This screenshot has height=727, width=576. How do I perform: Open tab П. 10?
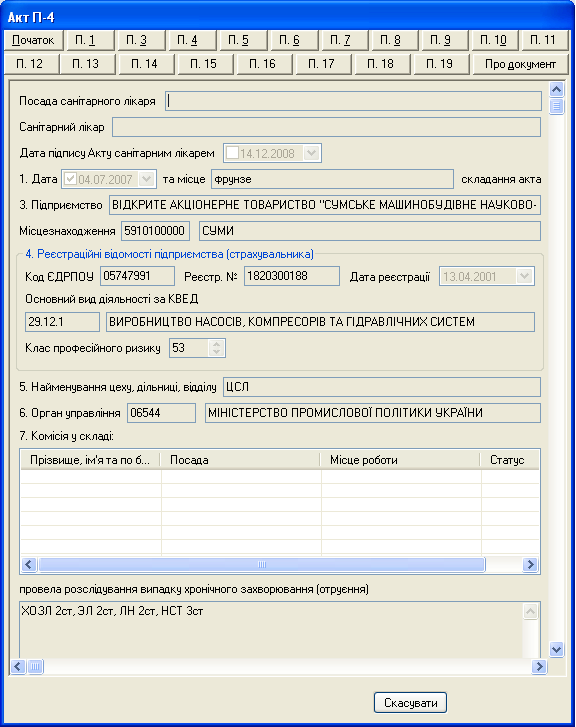point(493,40)
